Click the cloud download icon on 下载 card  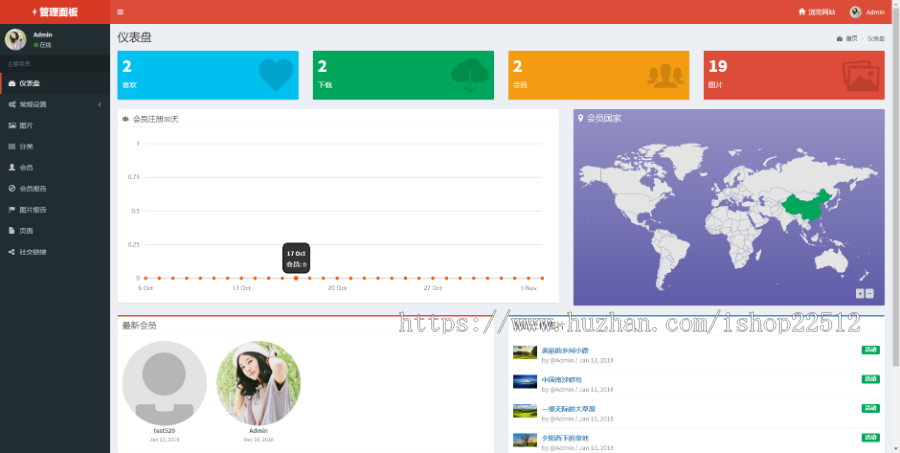click(470, 75)
